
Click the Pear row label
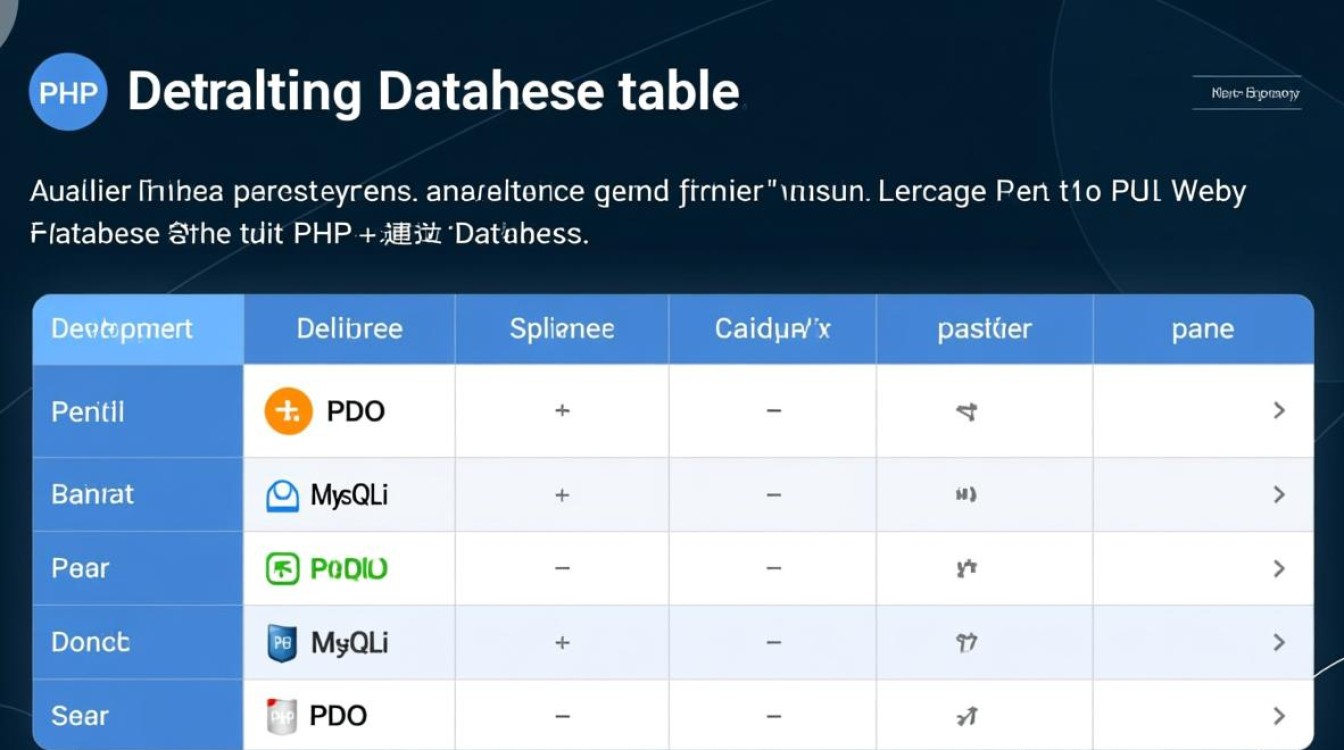point(80,569)
